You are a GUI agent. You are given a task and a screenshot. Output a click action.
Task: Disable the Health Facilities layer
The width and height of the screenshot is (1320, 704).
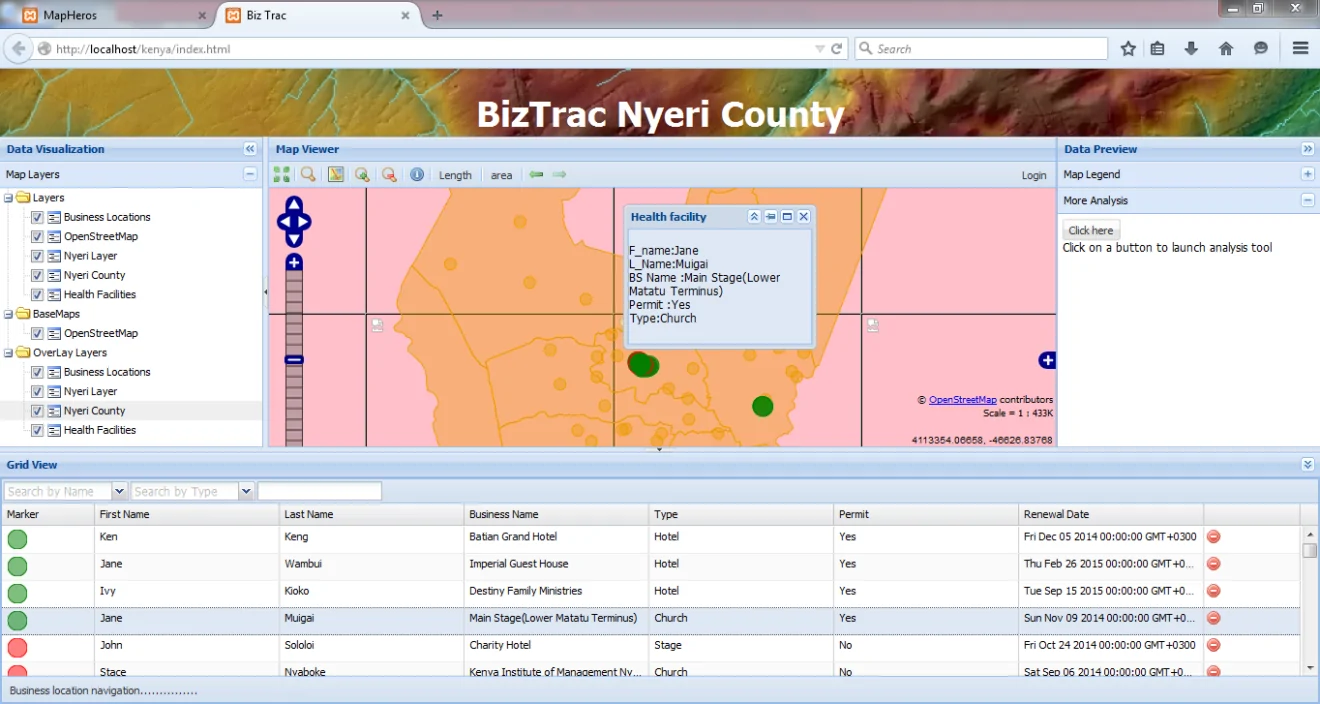coord(37,294)
